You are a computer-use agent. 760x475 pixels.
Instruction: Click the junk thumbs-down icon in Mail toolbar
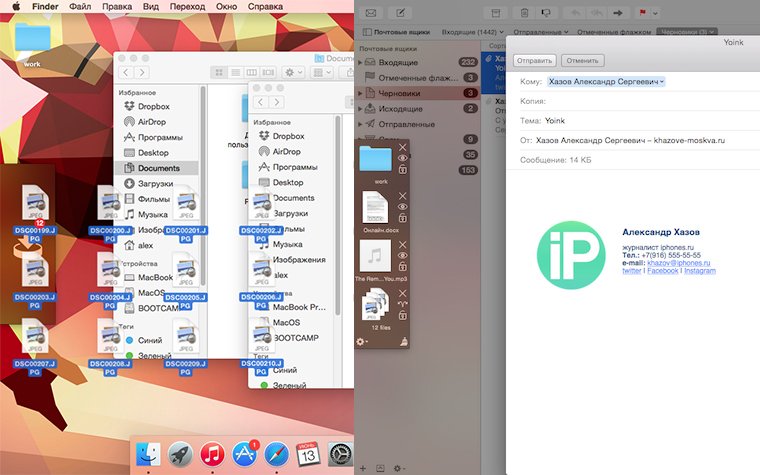click(546, 13)
